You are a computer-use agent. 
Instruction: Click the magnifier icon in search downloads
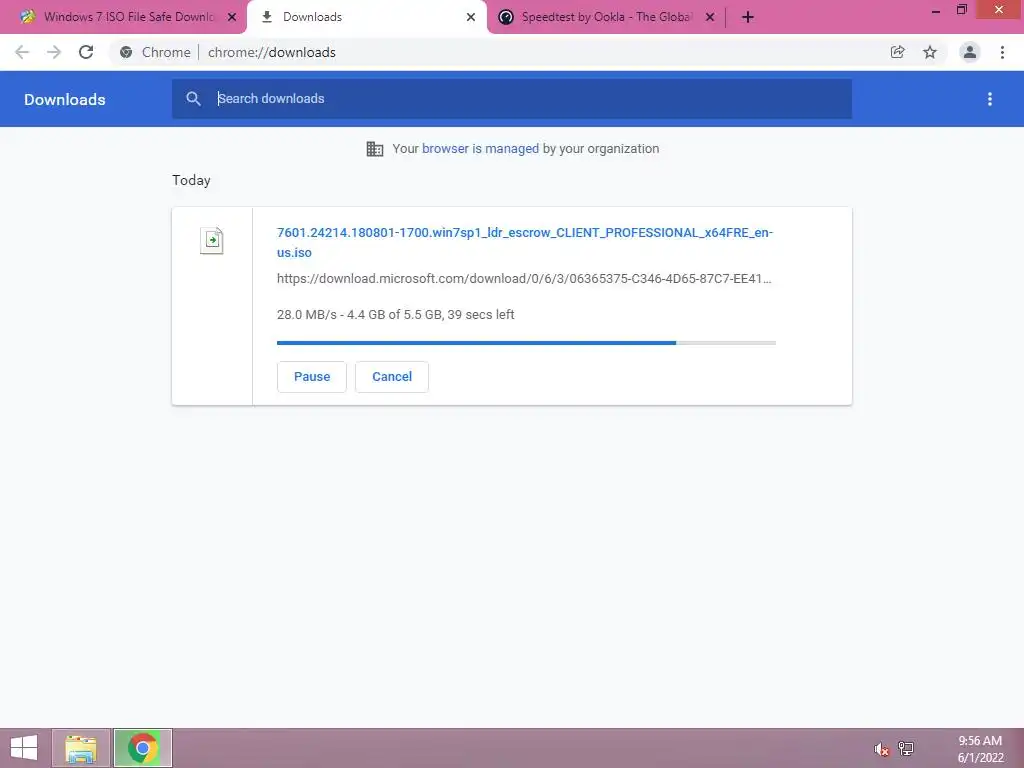pyautogui.click(x=193, y=99)
